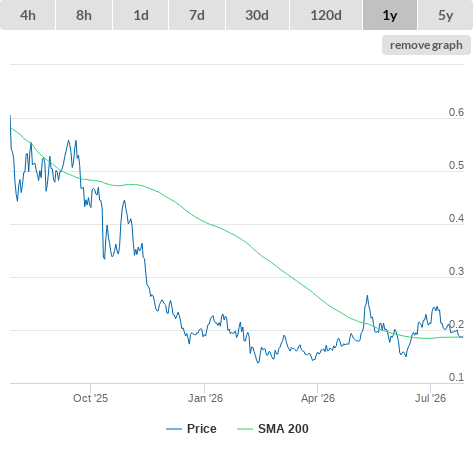
Task: Toggle the SMA 200 legend label
Action: [x=283, y=429]
